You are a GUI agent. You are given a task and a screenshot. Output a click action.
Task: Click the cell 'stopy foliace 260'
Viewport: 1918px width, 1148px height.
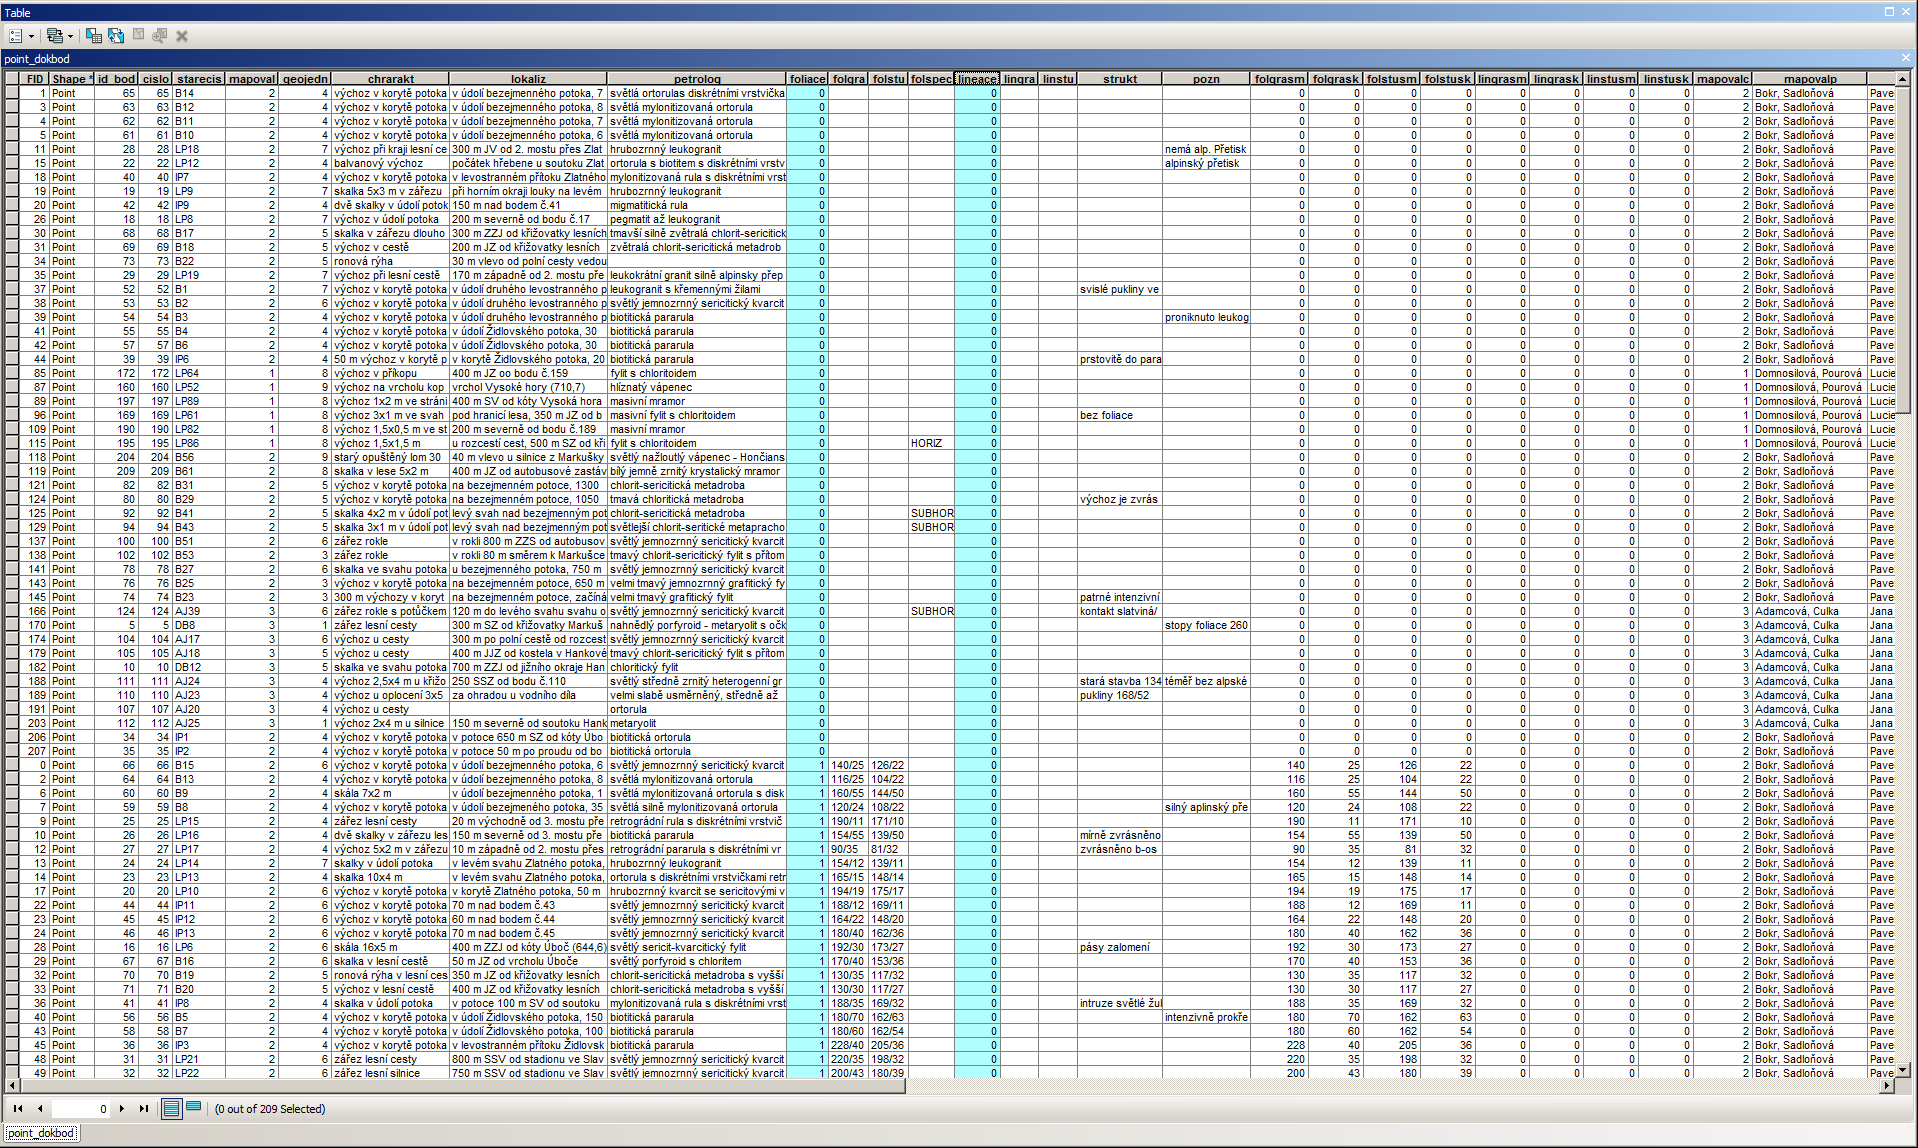point(1206,625)
